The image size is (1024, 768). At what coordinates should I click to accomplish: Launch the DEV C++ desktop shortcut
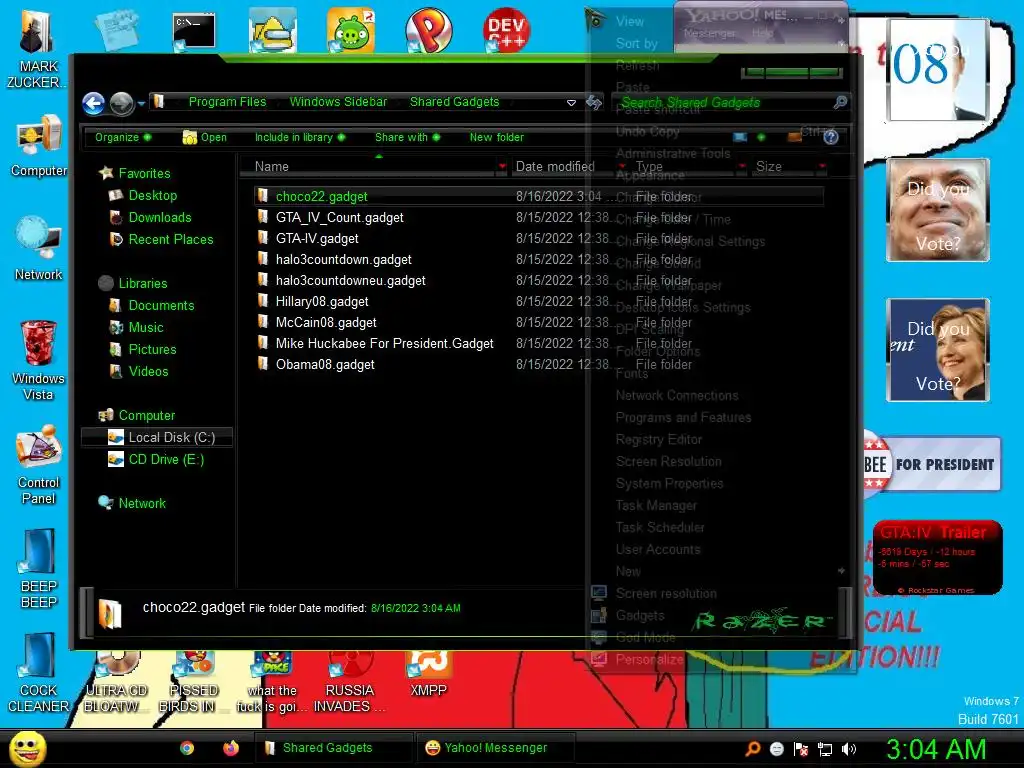(x=506, y=30)
